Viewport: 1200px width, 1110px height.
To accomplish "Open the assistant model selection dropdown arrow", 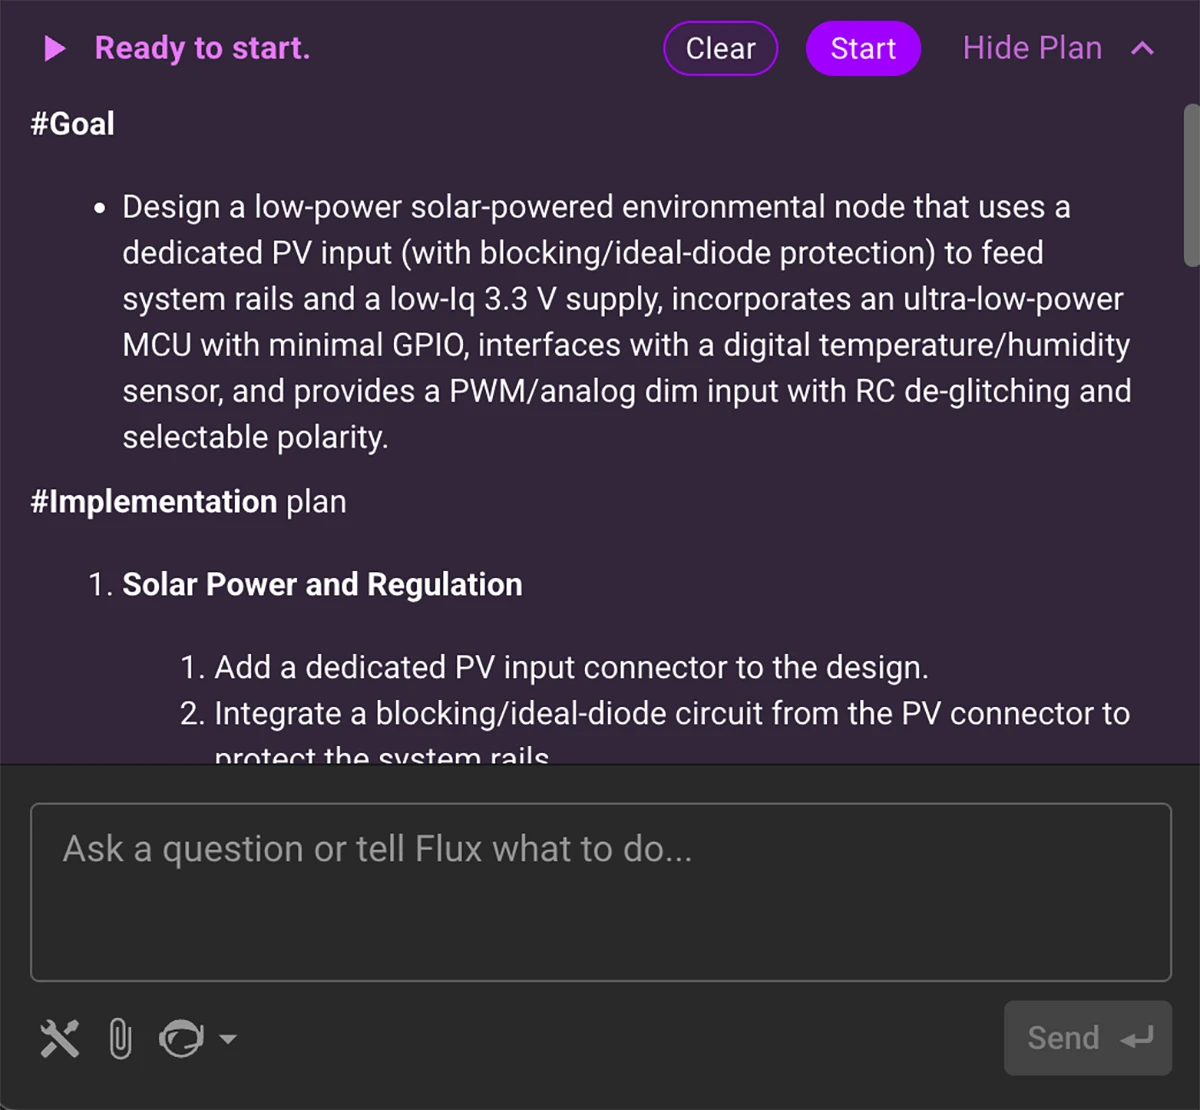I will [226, 1040].
